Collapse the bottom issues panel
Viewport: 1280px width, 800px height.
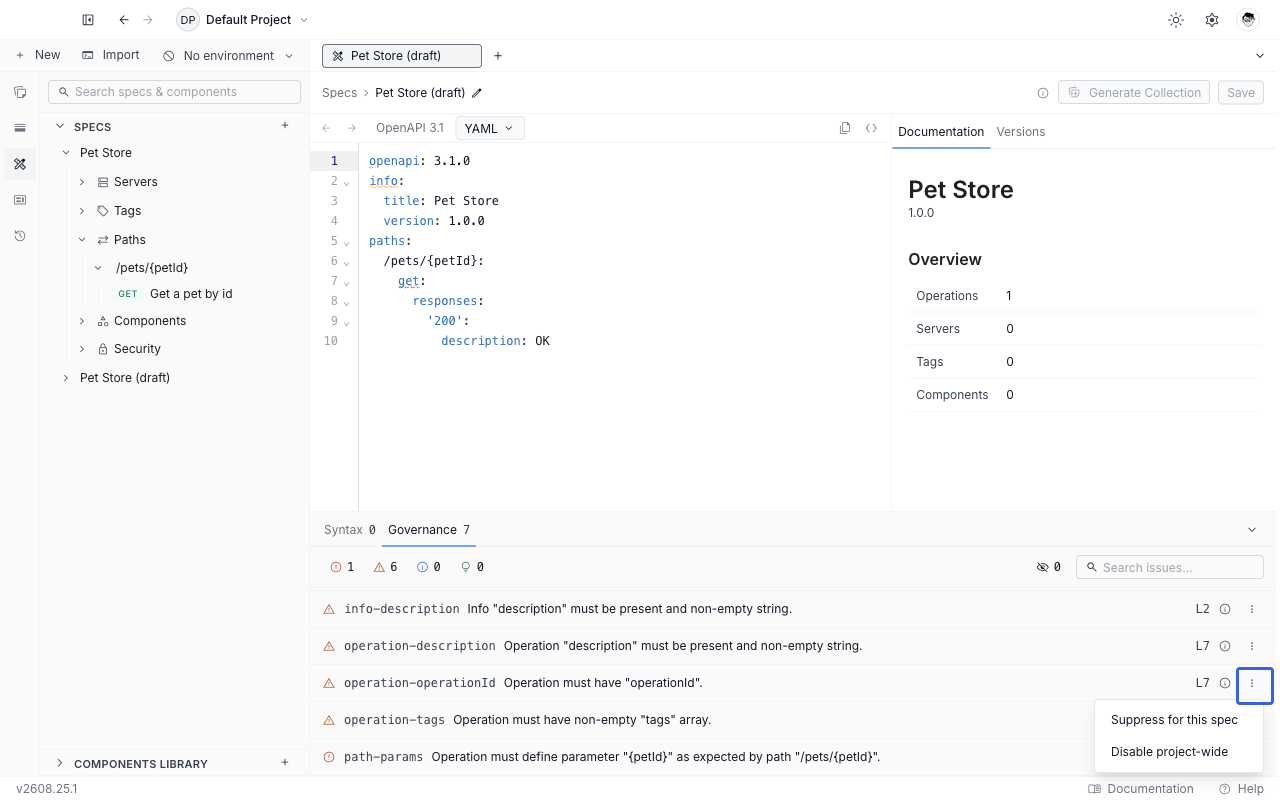[x=1252, y=530]
